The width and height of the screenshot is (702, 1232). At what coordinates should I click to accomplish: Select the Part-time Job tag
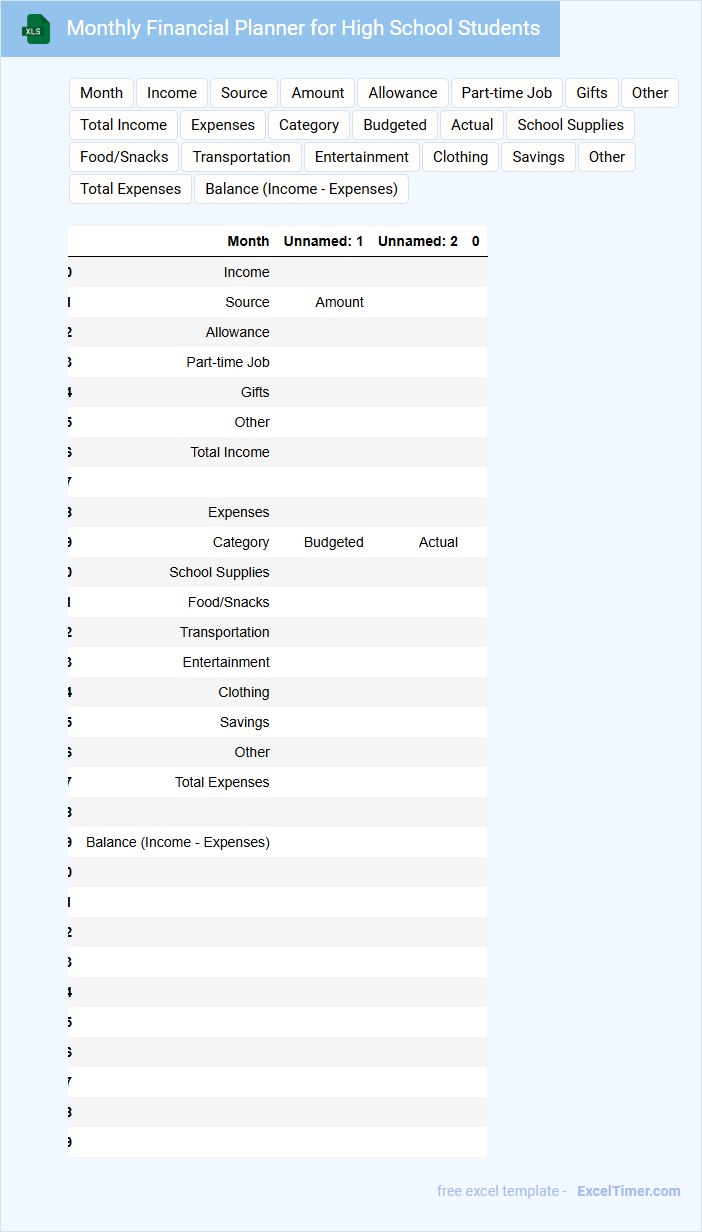pyautogui.click(x=506, y=93)
